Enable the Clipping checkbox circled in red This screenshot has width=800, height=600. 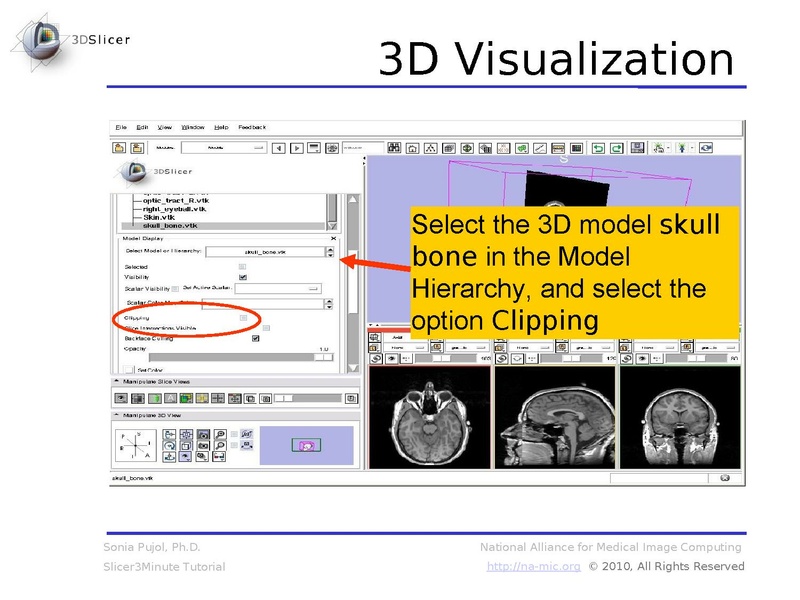pyautogui.click(x=243, y=317)
